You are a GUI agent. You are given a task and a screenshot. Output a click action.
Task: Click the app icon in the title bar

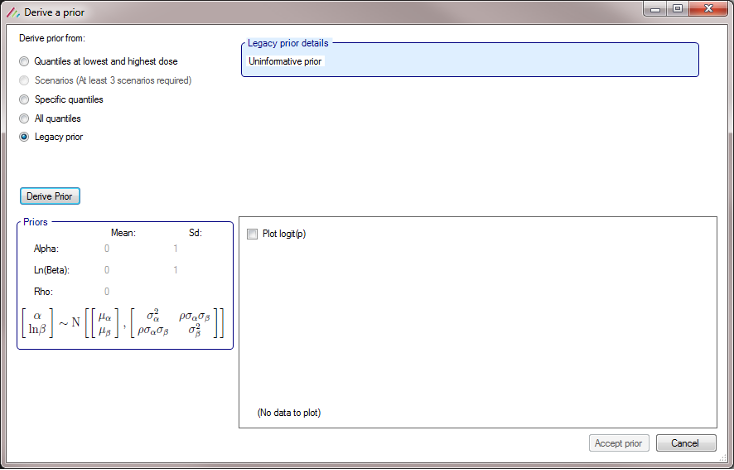(12, 10)
